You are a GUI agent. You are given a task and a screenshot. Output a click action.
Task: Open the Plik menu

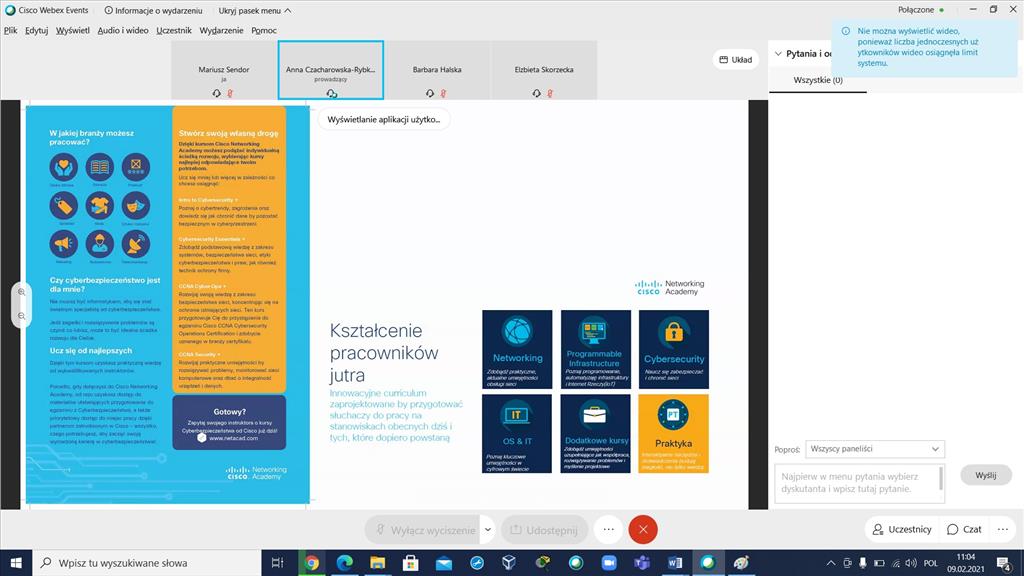pyautogui.click(x=10, y=30)
